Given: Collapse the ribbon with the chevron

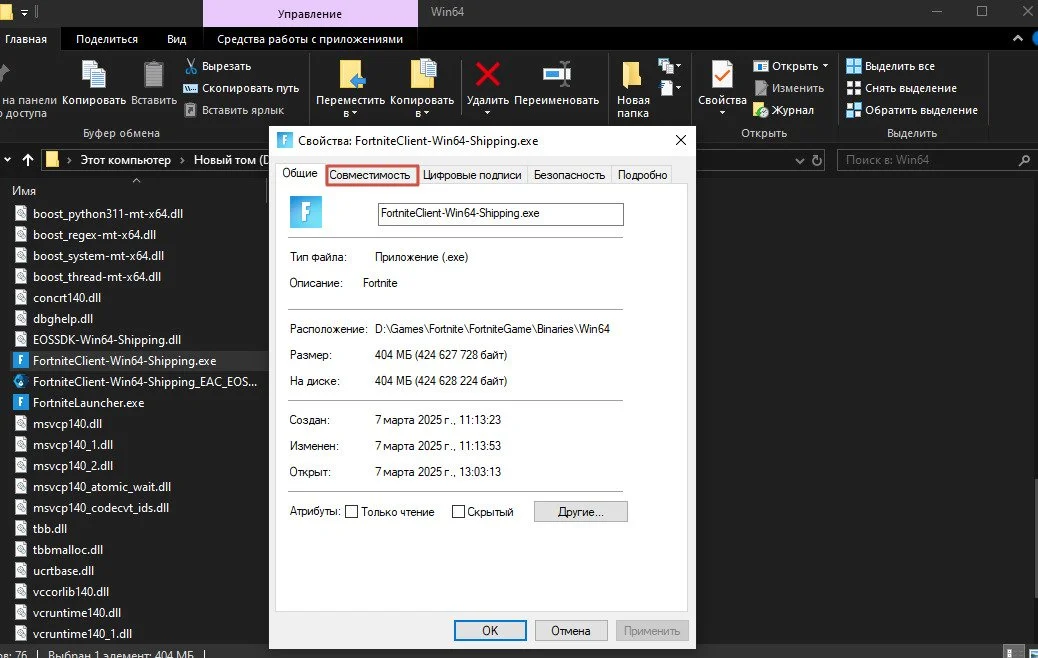Looking at the screenshot, I should pyautogui.click(x=1017, y=39).
